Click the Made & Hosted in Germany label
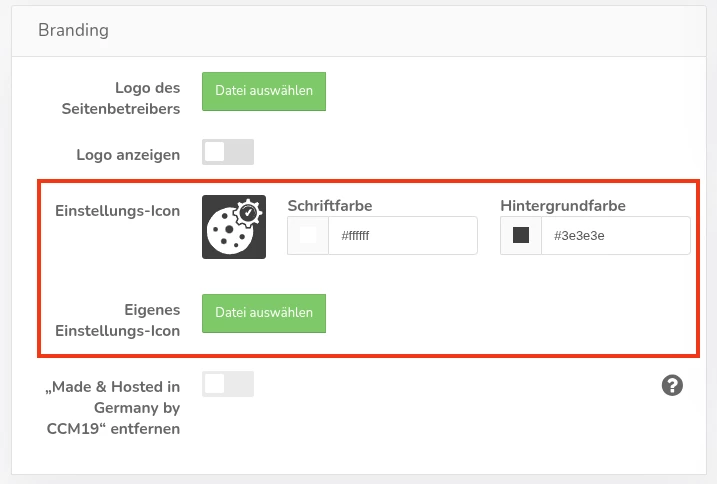This screenshot has height=484, width=717. [x=113, y=408]
